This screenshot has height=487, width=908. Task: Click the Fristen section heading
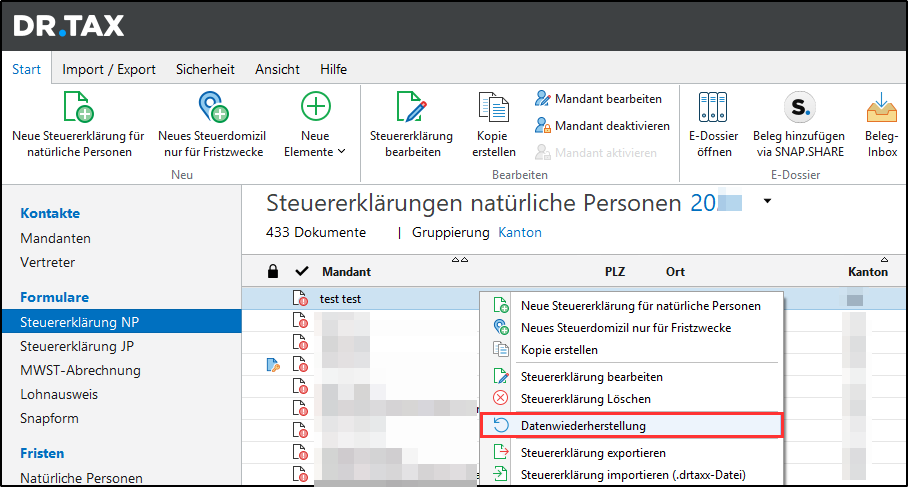pos(42,453)
